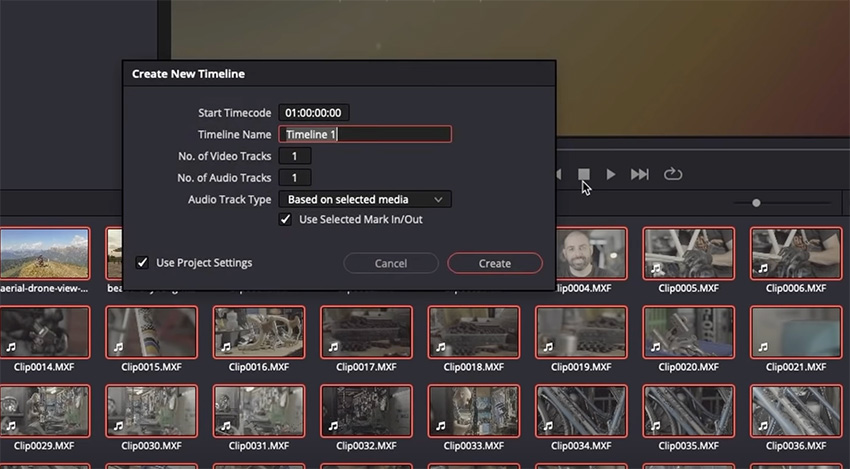Click the Clip0016.MXF filename label
This screenshot has width=850, height=469.
click(x=259, y=367)
